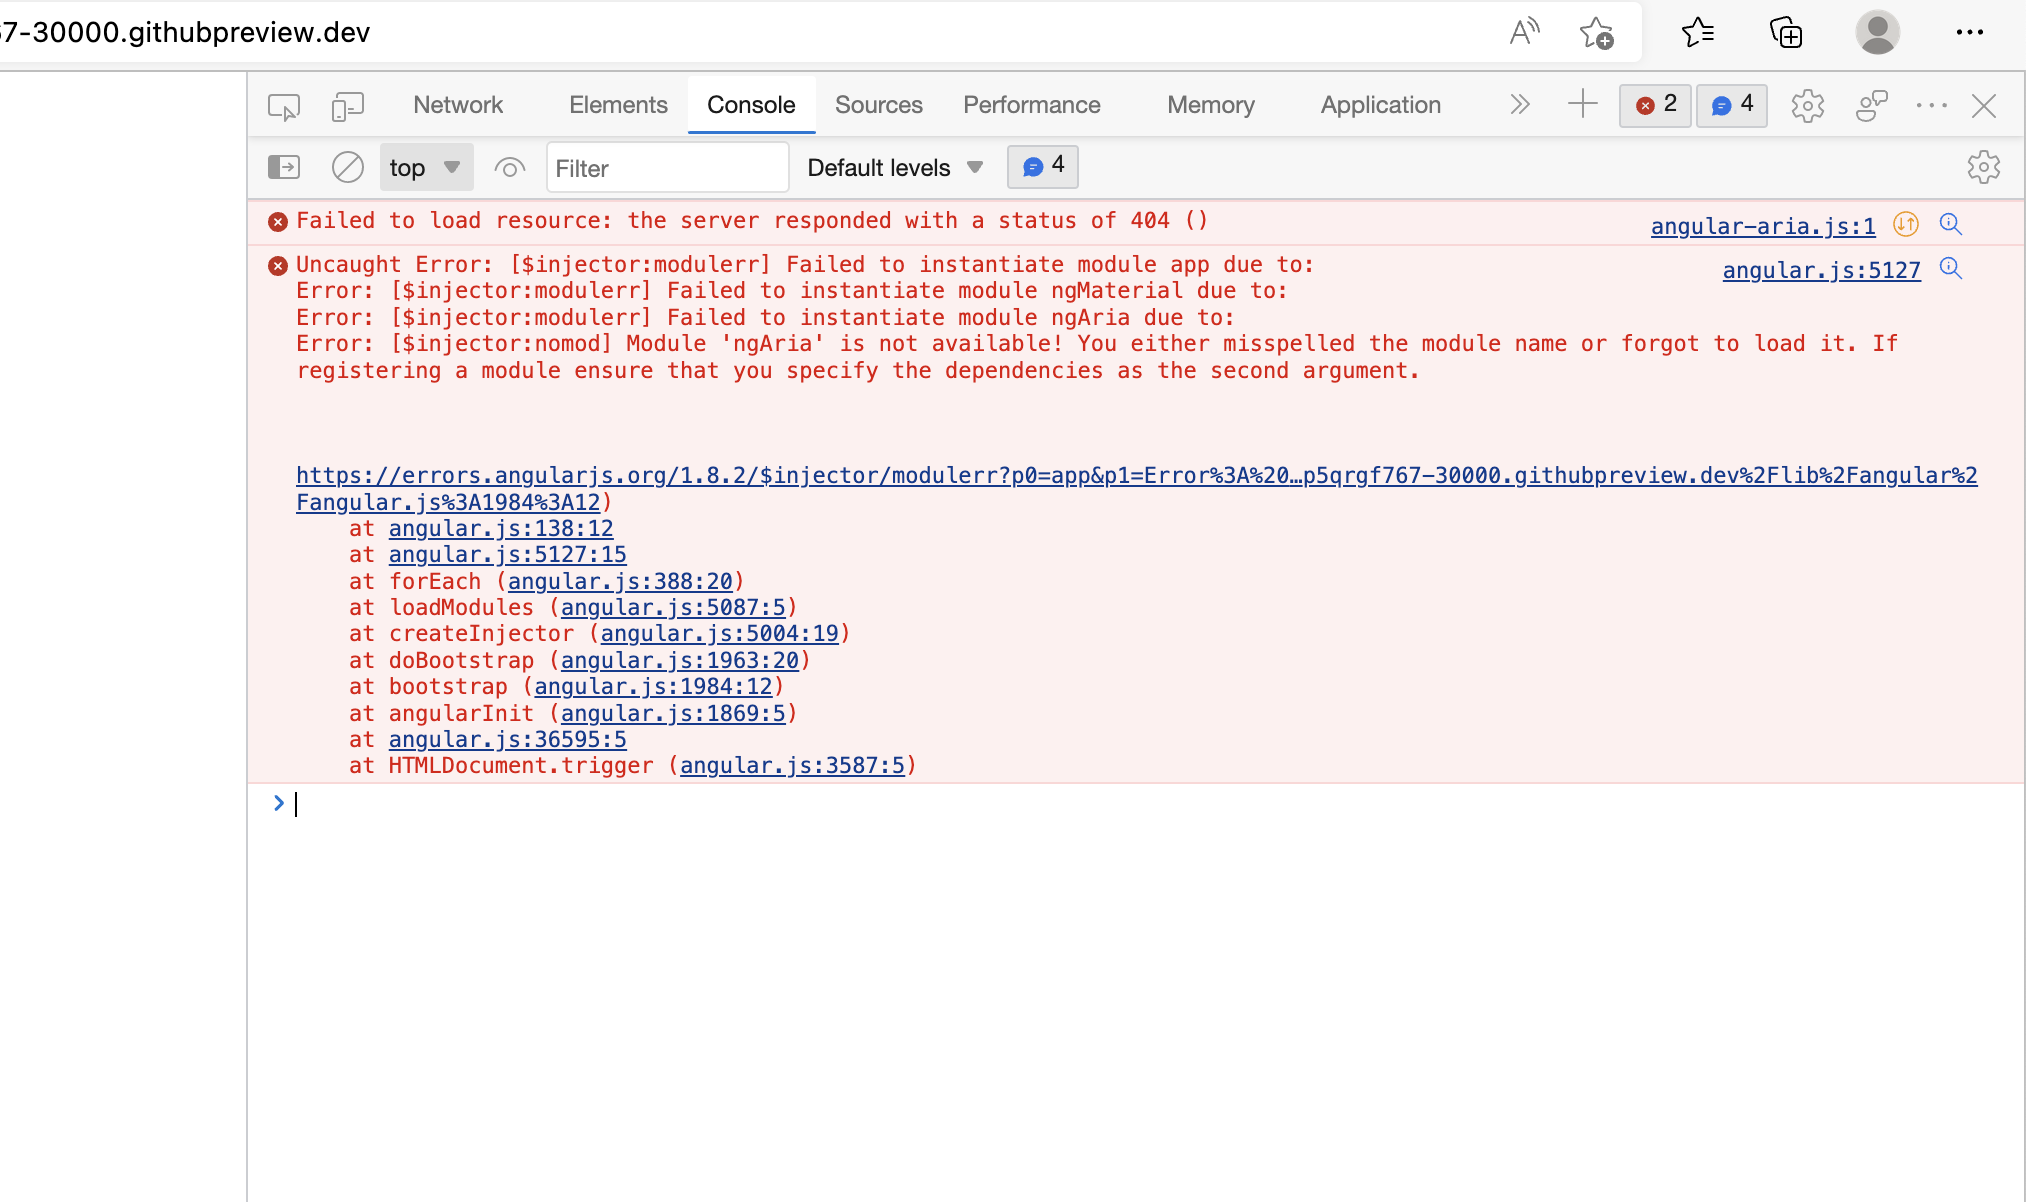Image resolution: width=2026 pixels, height=1202 pixels.
Task: Expand the top frame context dropdown
Action: click(426, 167)
